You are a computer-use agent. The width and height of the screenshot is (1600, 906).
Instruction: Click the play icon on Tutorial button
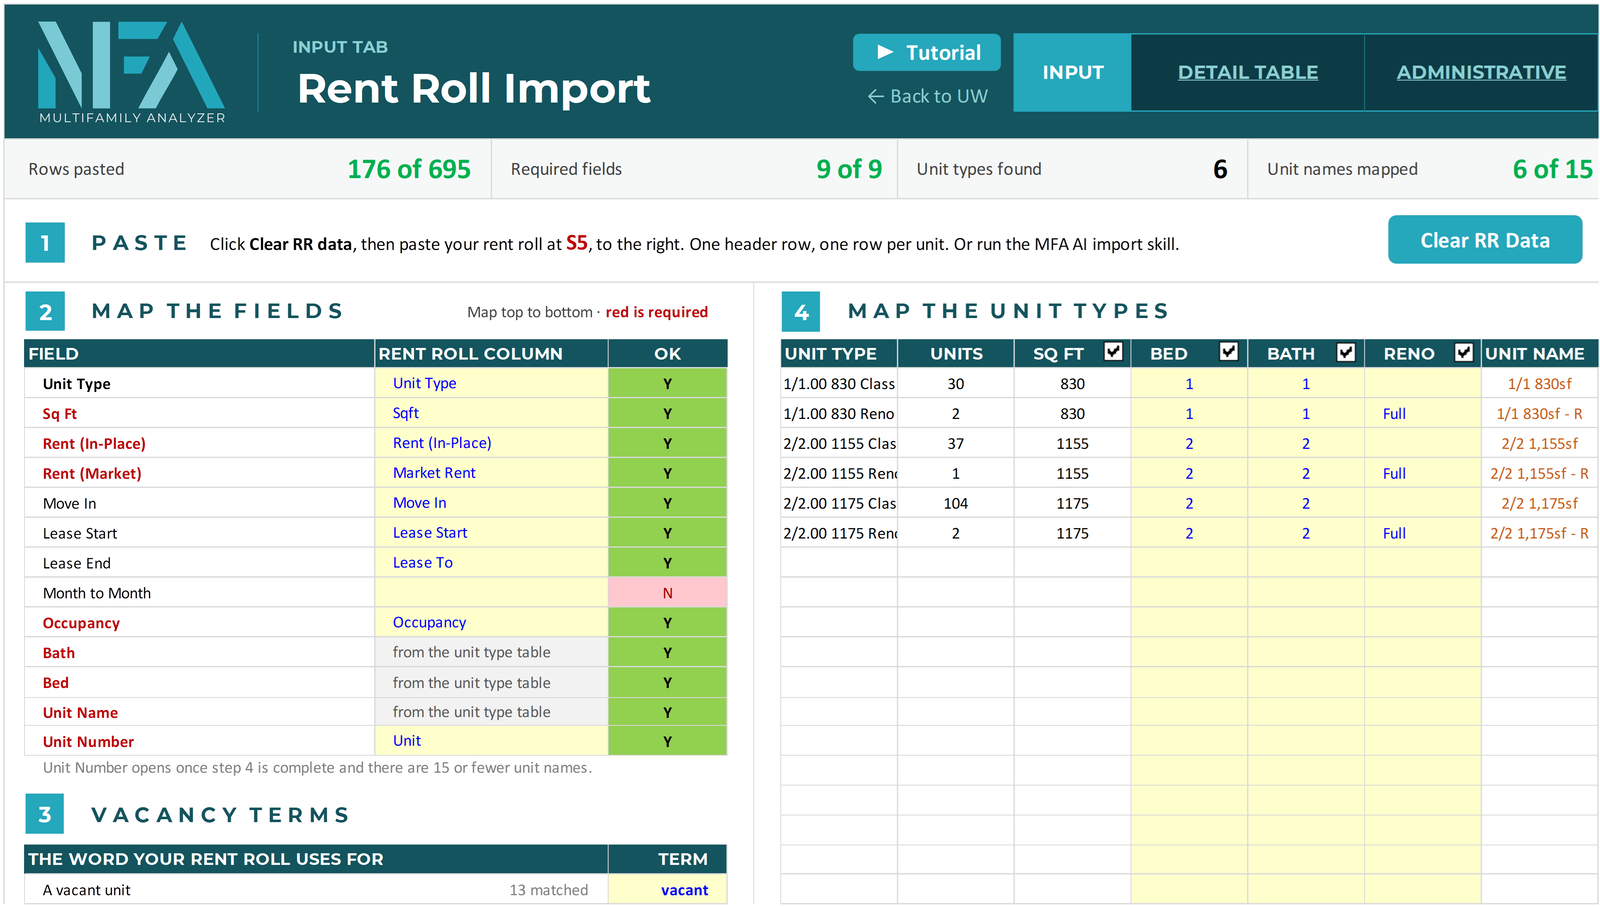[x=884, y=52]
